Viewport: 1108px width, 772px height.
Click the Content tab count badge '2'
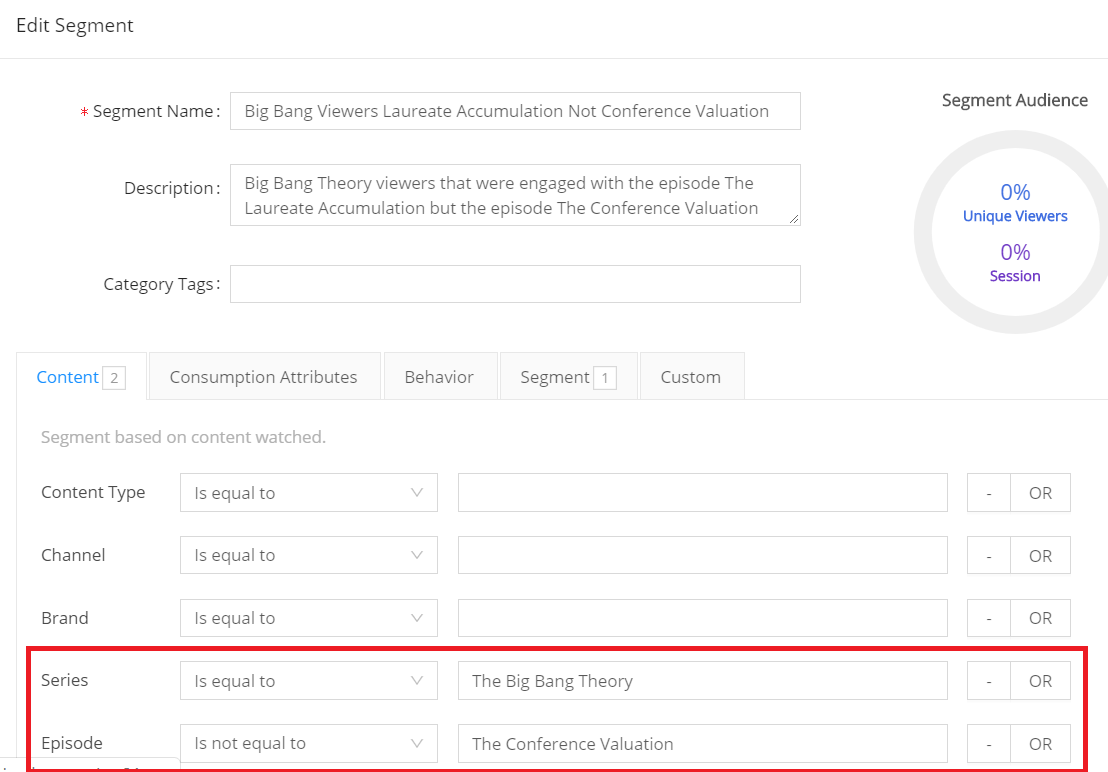pyautogui.click(x=114, y=378)
